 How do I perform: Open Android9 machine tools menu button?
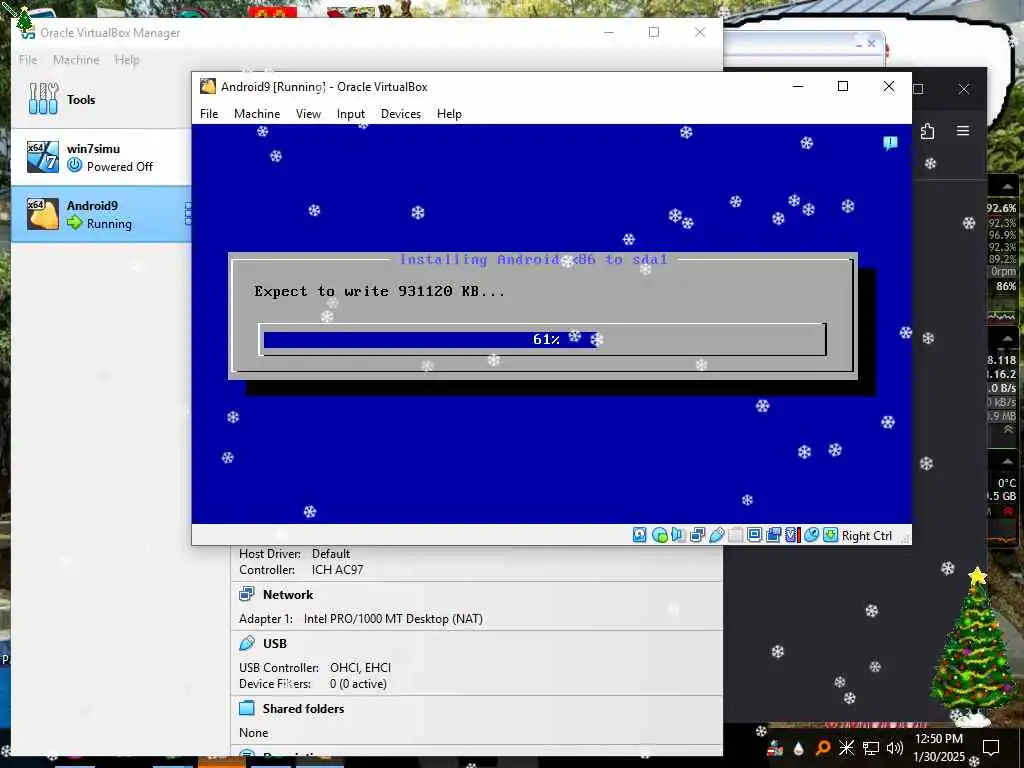187,214
